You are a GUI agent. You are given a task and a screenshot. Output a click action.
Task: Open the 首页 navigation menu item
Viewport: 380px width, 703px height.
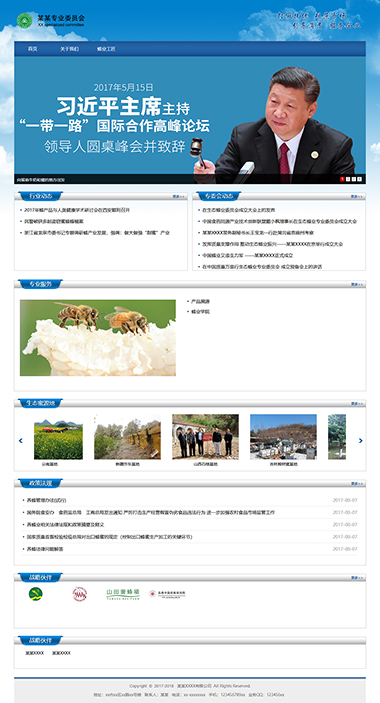click(33, 49)
